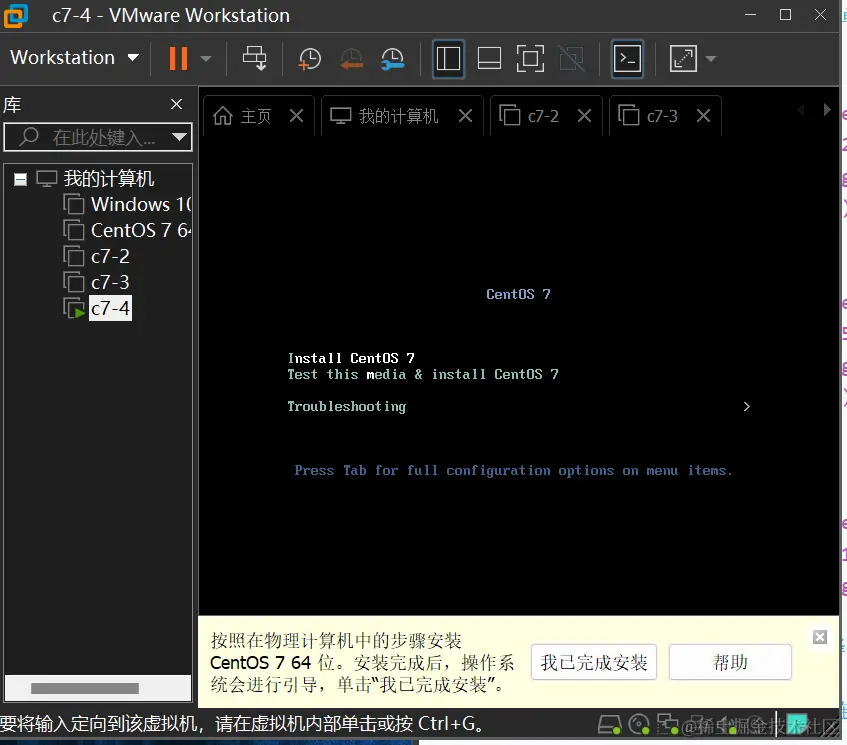The image size is (847, 745).
Task: Select 我的计算机 in the library tree
Action: click(x=109, y=178)
